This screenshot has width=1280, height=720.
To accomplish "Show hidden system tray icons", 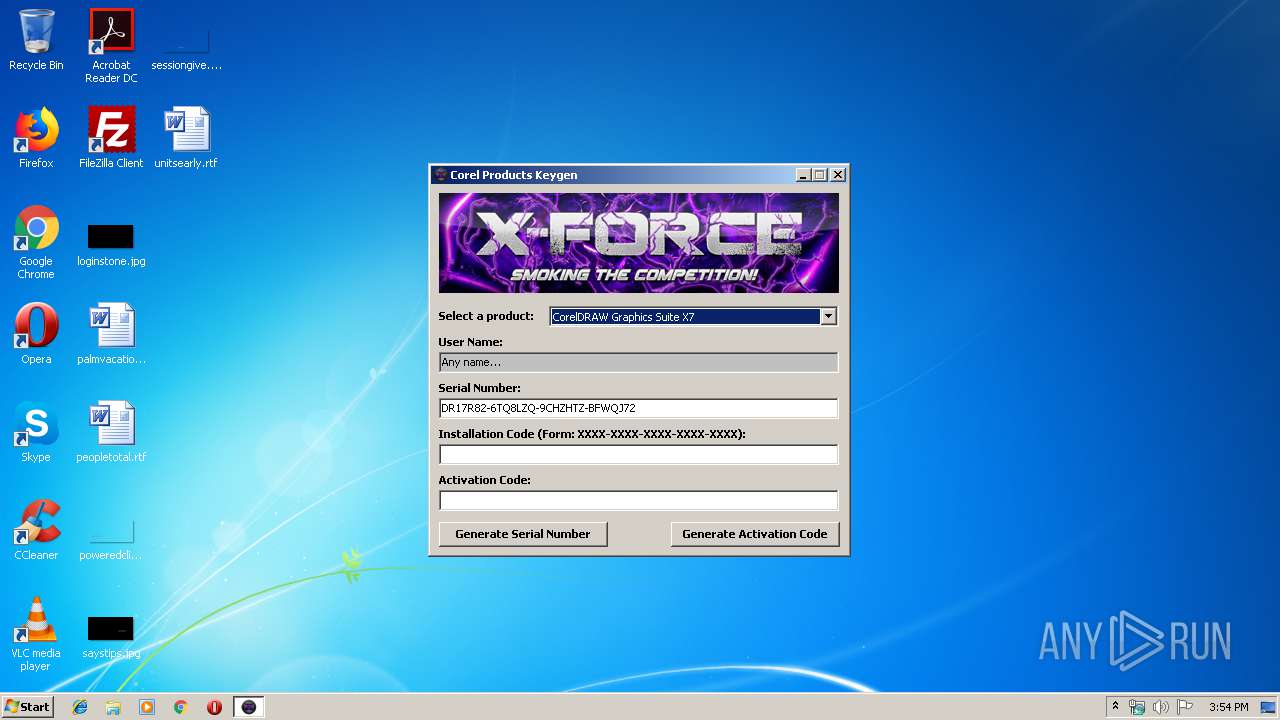I will click(x=1115, y=707).
